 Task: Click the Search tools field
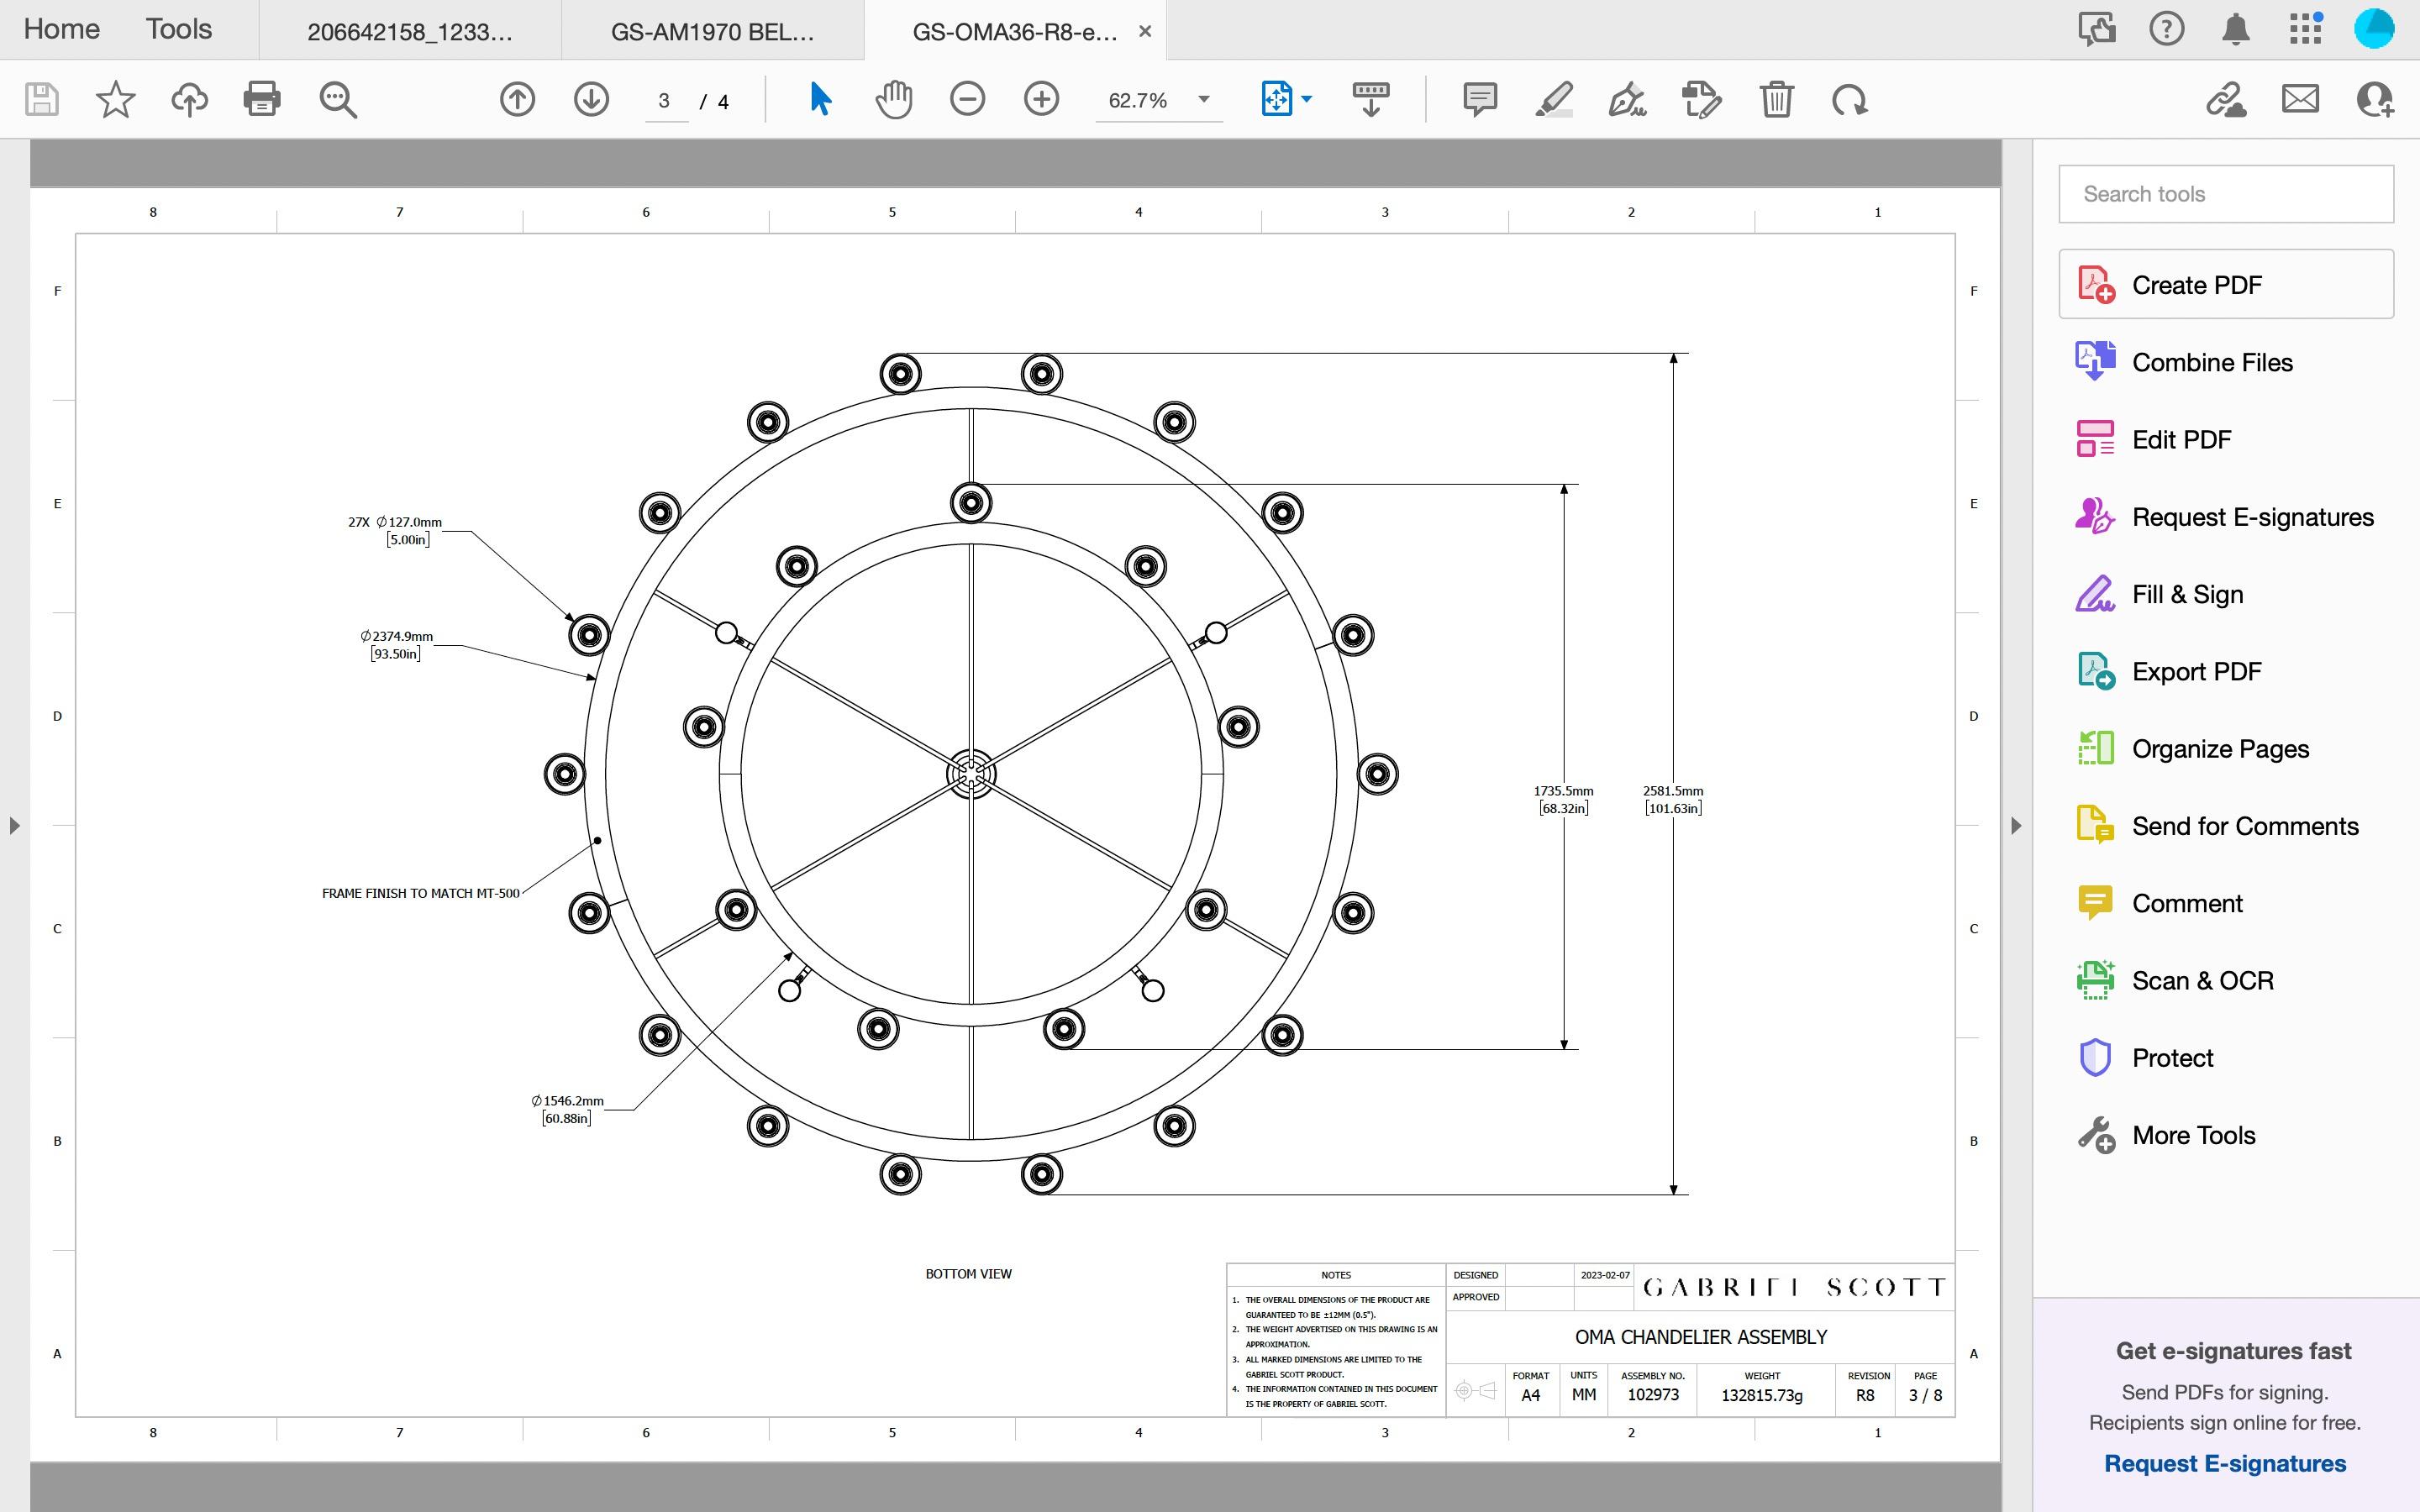tap(2225, 194)
